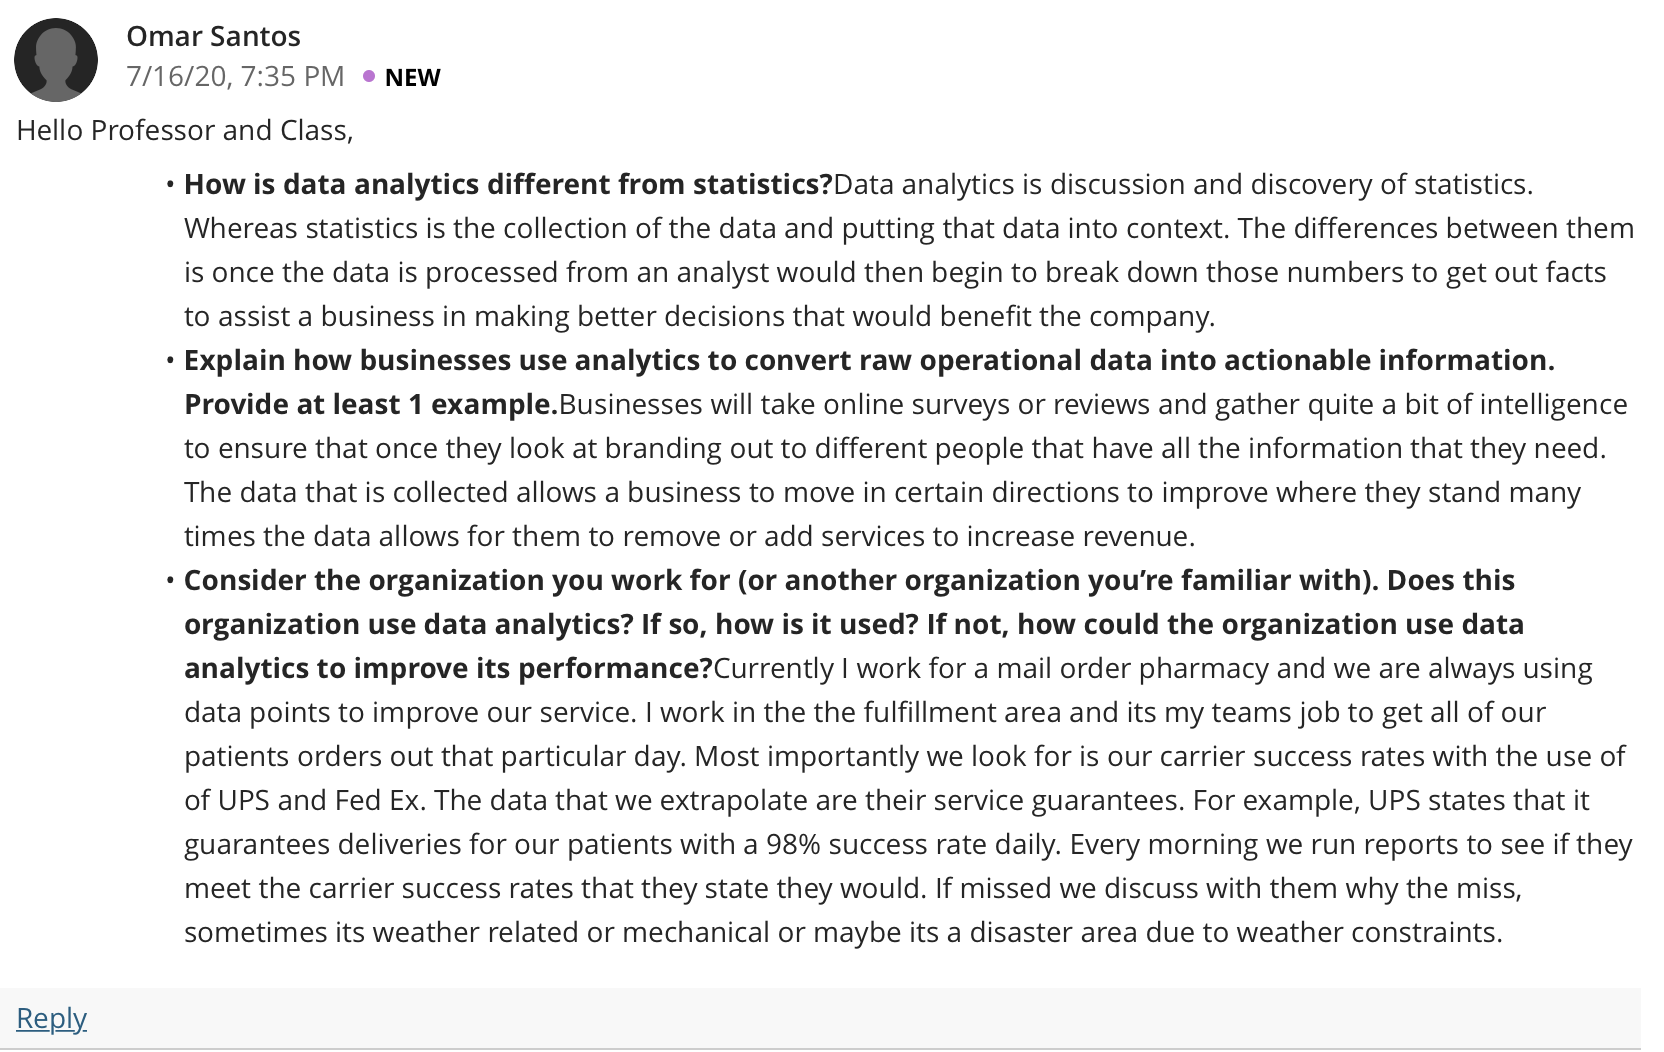The width and height of the screenshot is (1664, 1052).
Task: Click the second bullet point marker
Action: [x=171, y=361]
